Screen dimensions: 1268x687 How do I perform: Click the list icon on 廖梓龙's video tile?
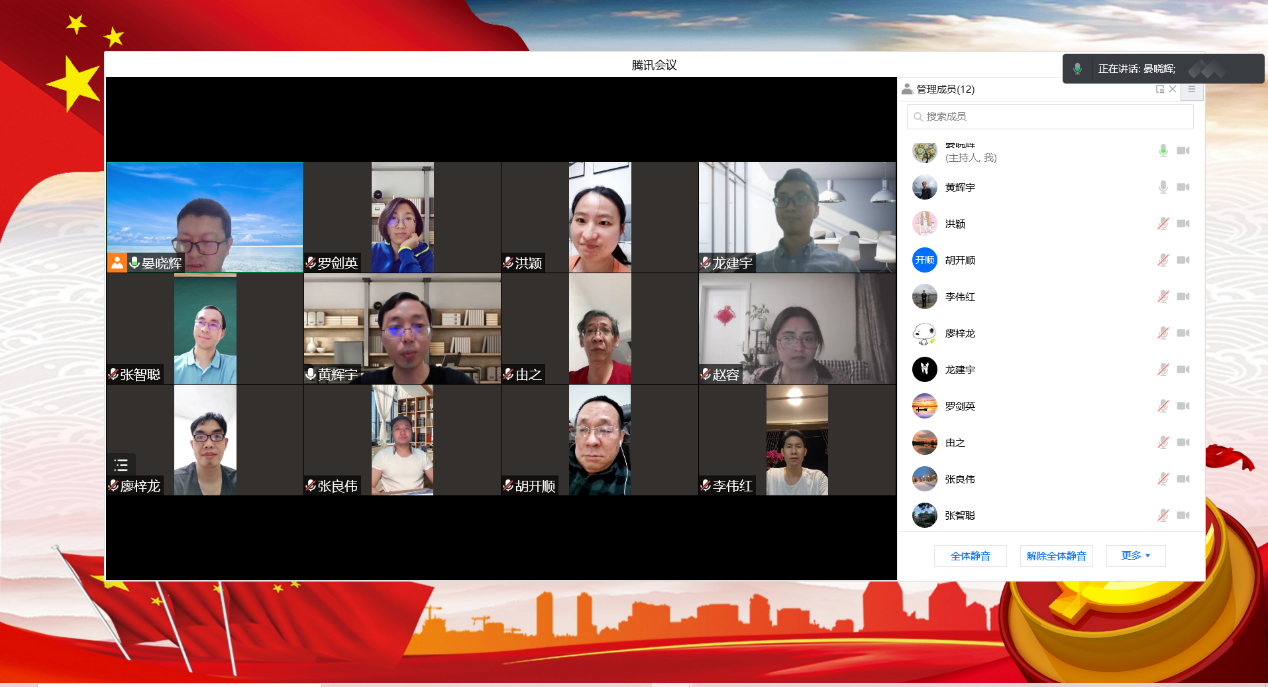(x=122, y=465)
